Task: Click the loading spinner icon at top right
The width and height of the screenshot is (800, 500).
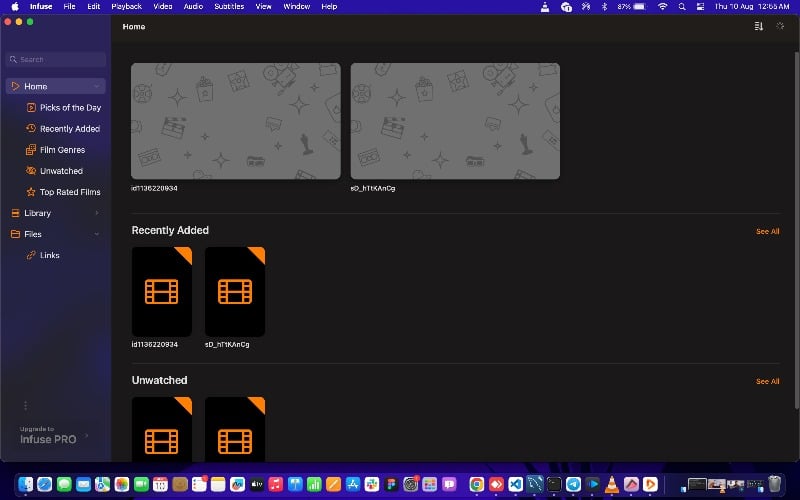Action: 780,26
